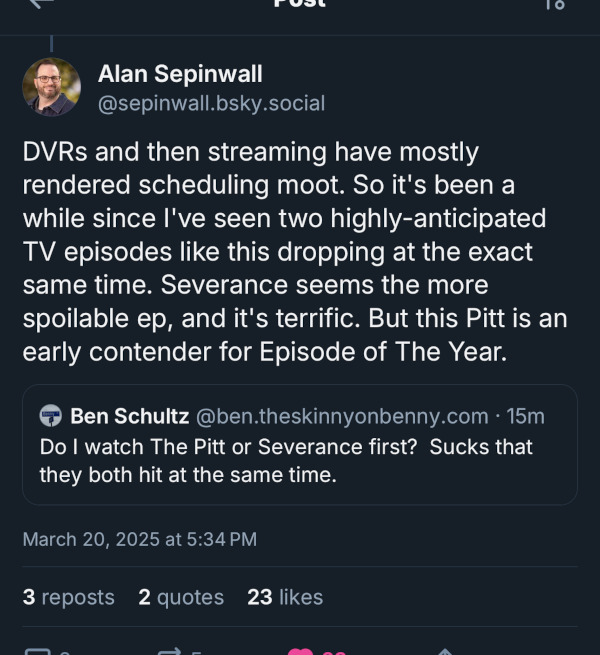Open the Alan Sepinwall display name

point(180,73)
